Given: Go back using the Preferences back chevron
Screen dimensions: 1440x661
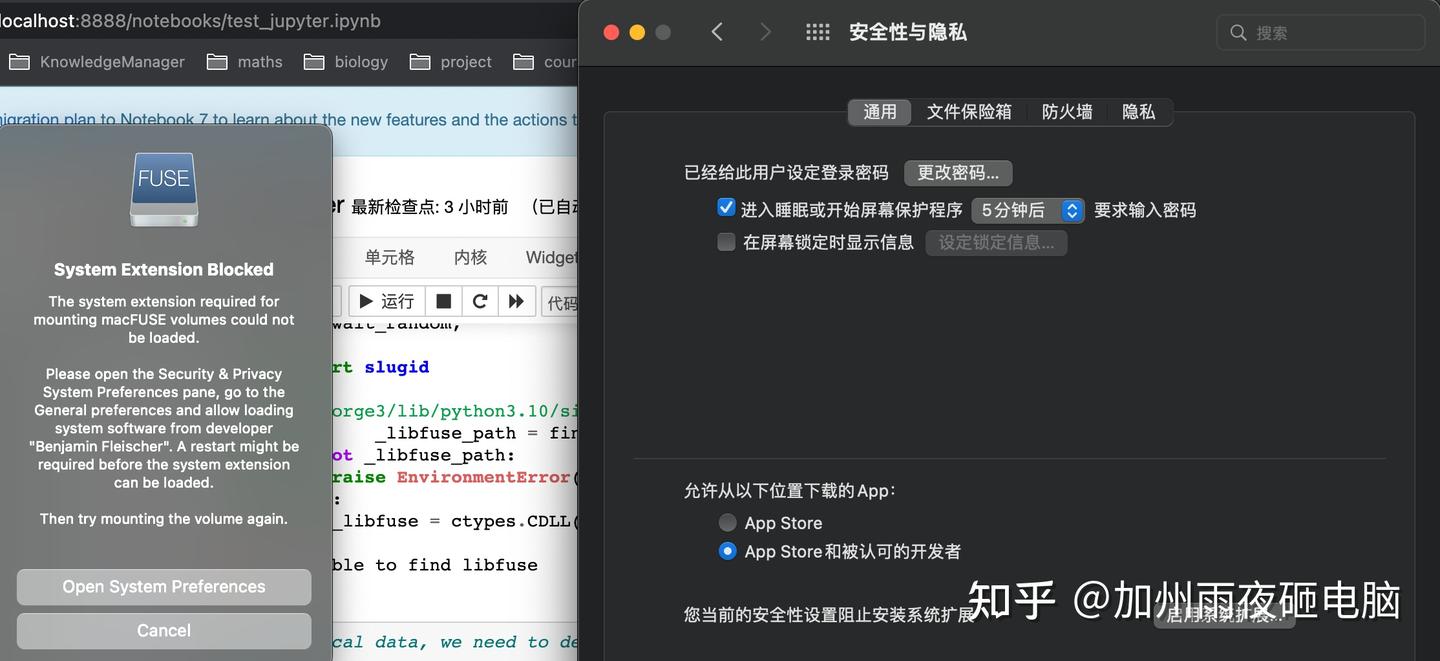Looking at the screenshot, I should [x=716, y=31].
